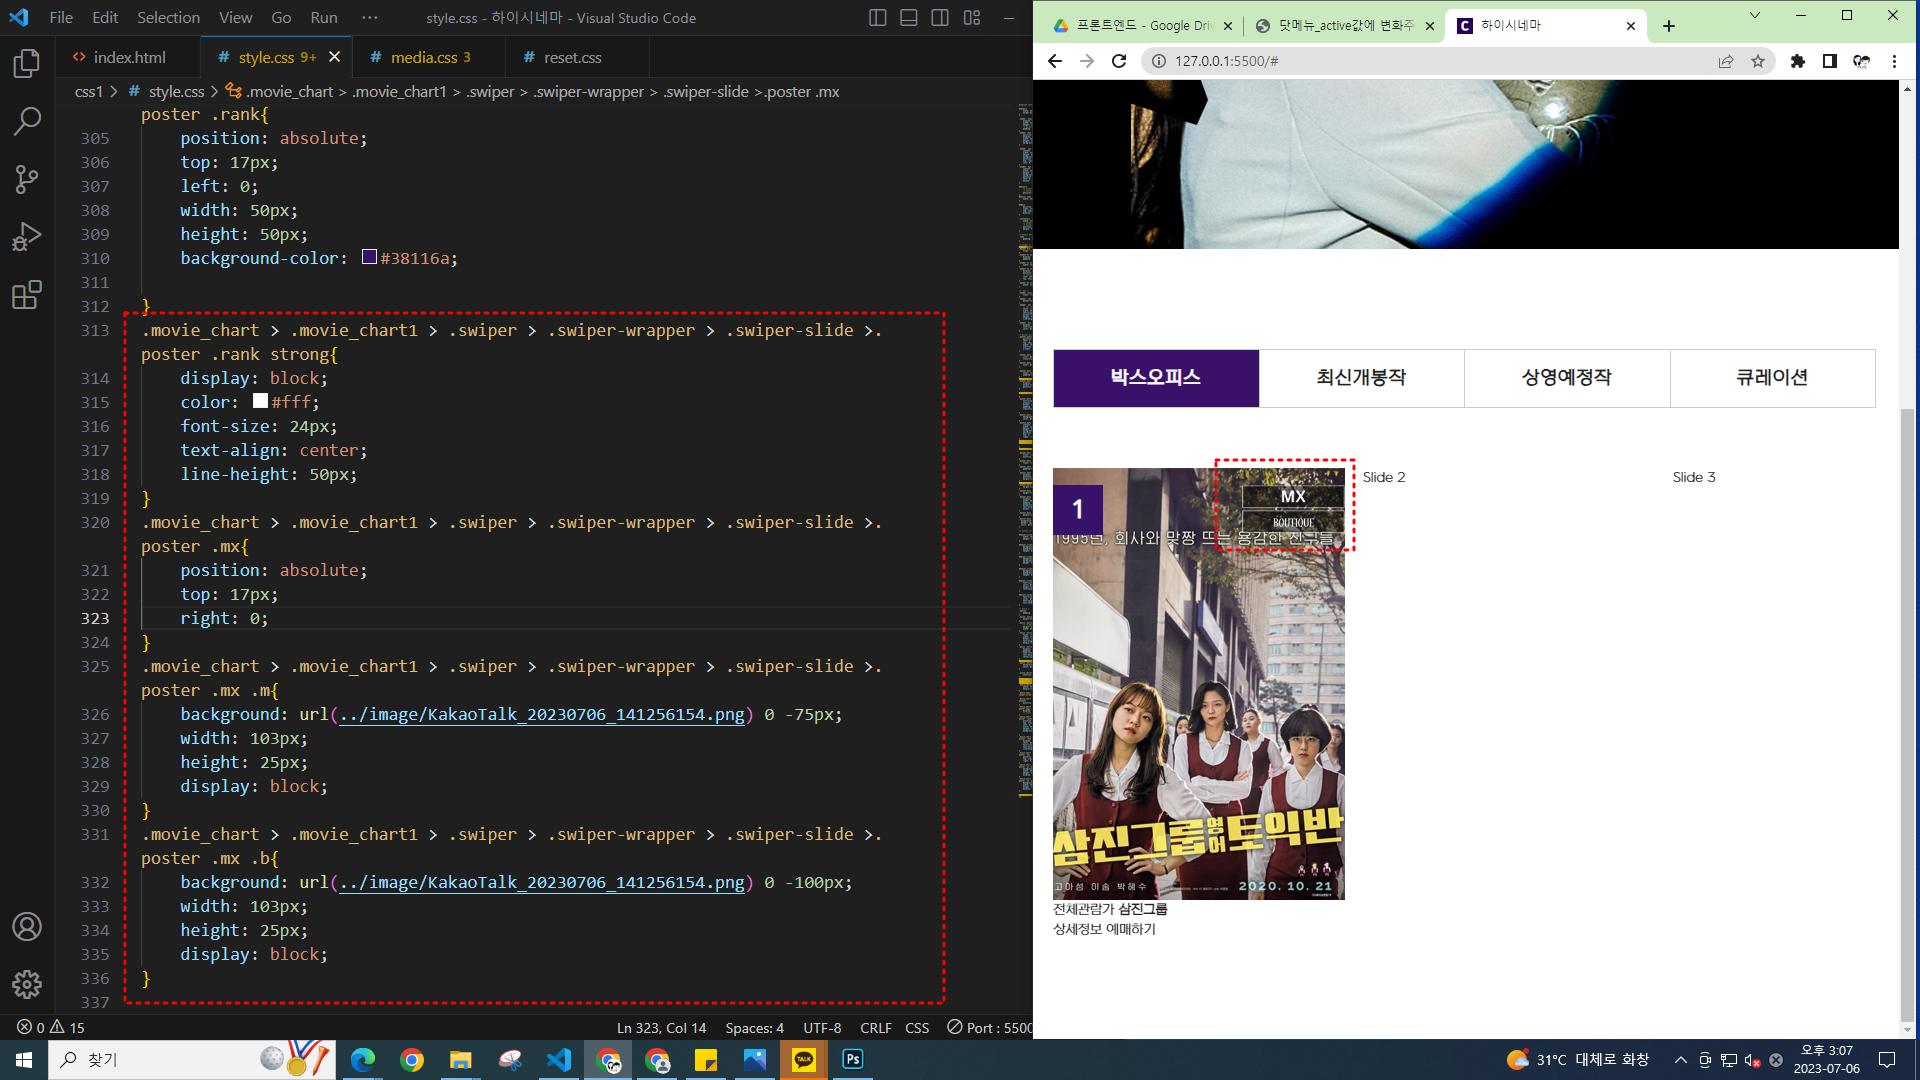Click the Port: 5500 Live Server status
The width and height of the screenshot is (1920, 1080).
point(989,1028)
